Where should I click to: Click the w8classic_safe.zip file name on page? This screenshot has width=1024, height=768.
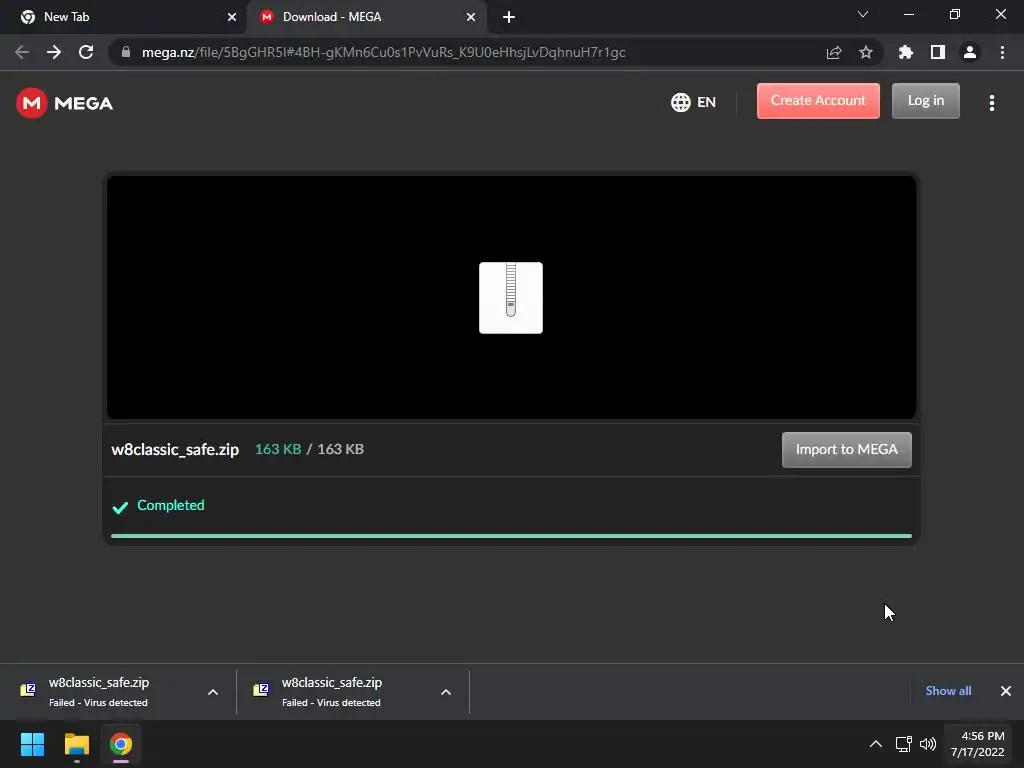click(x=175, y=449)
